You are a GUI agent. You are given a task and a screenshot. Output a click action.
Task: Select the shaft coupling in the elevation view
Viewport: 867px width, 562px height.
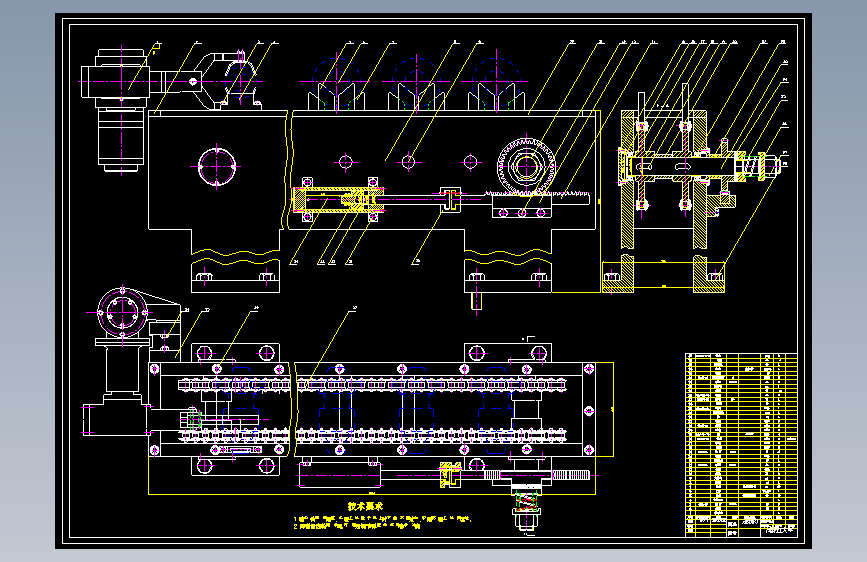[x=451, y=199]
